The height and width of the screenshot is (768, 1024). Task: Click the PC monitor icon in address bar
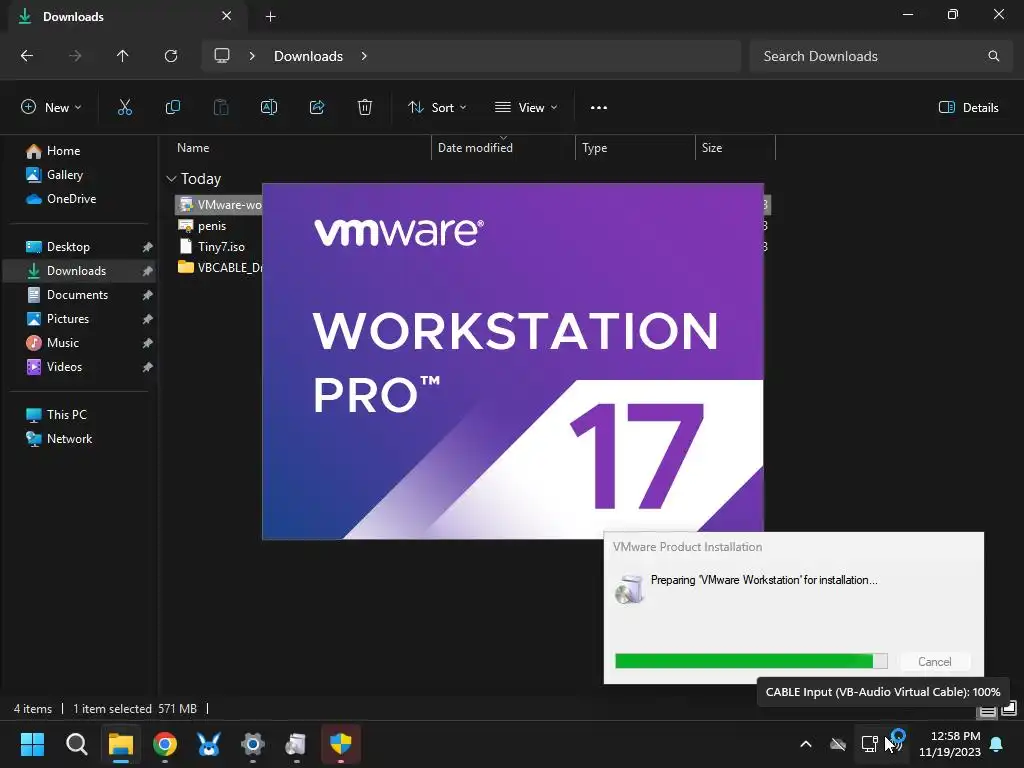click(222, 56)
